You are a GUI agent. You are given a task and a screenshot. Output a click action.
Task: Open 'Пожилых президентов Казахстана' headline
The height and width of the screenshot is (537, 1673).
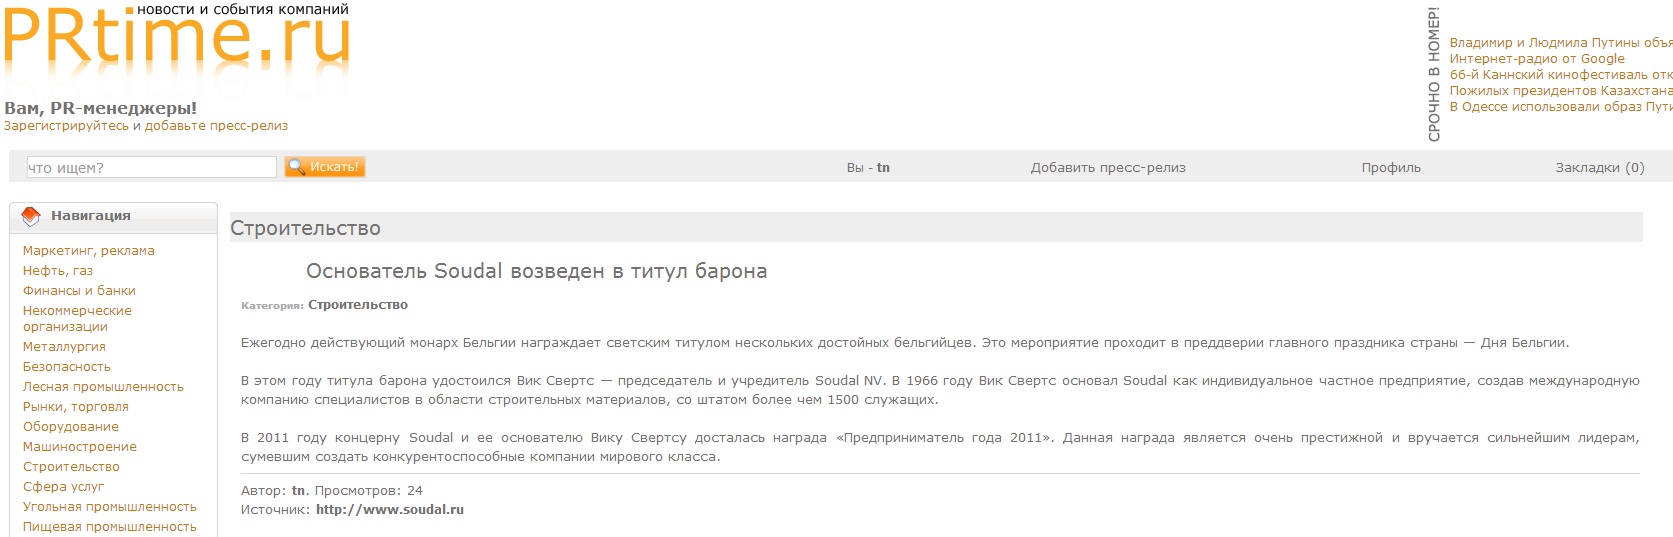pos(1561,90)
